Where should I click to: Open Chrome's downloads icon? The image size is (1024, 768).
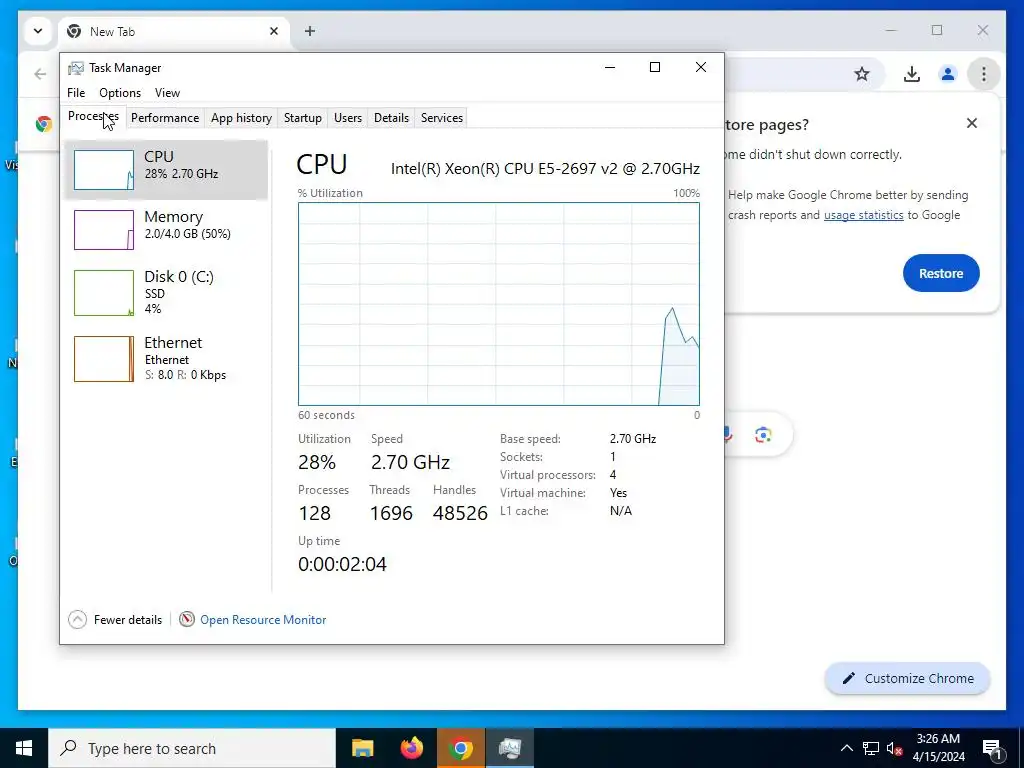[912, 74]
